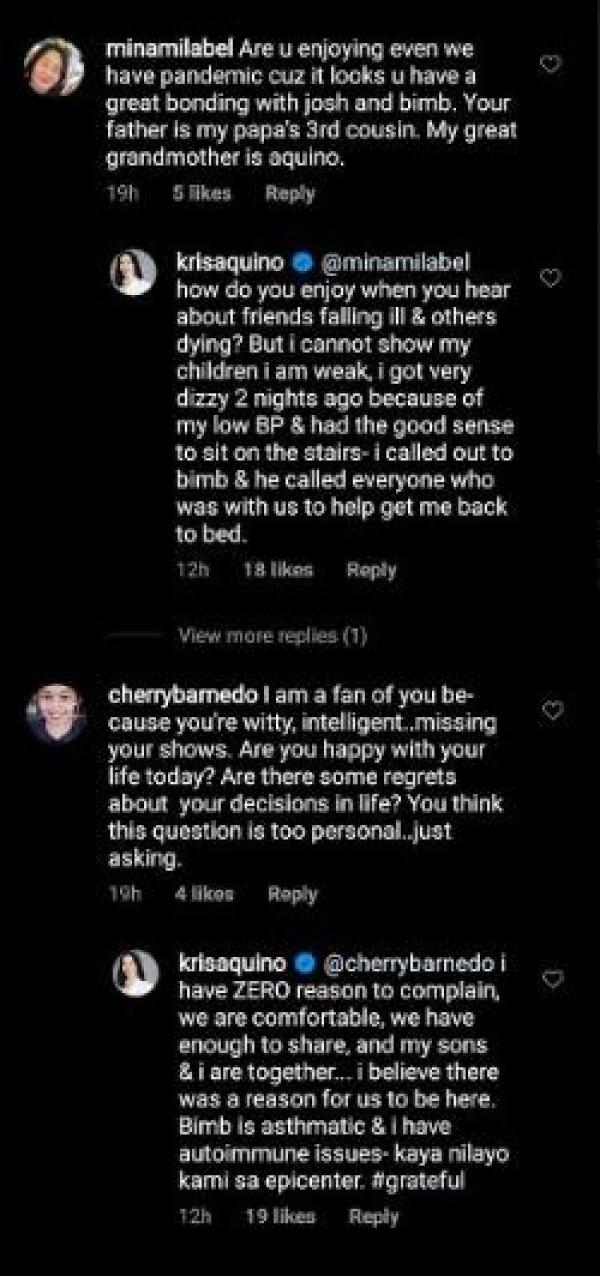This screenshot has width=600, height=1276.
Task: Reply to krisaquino's low BP comment
Action: click(371, 570)
